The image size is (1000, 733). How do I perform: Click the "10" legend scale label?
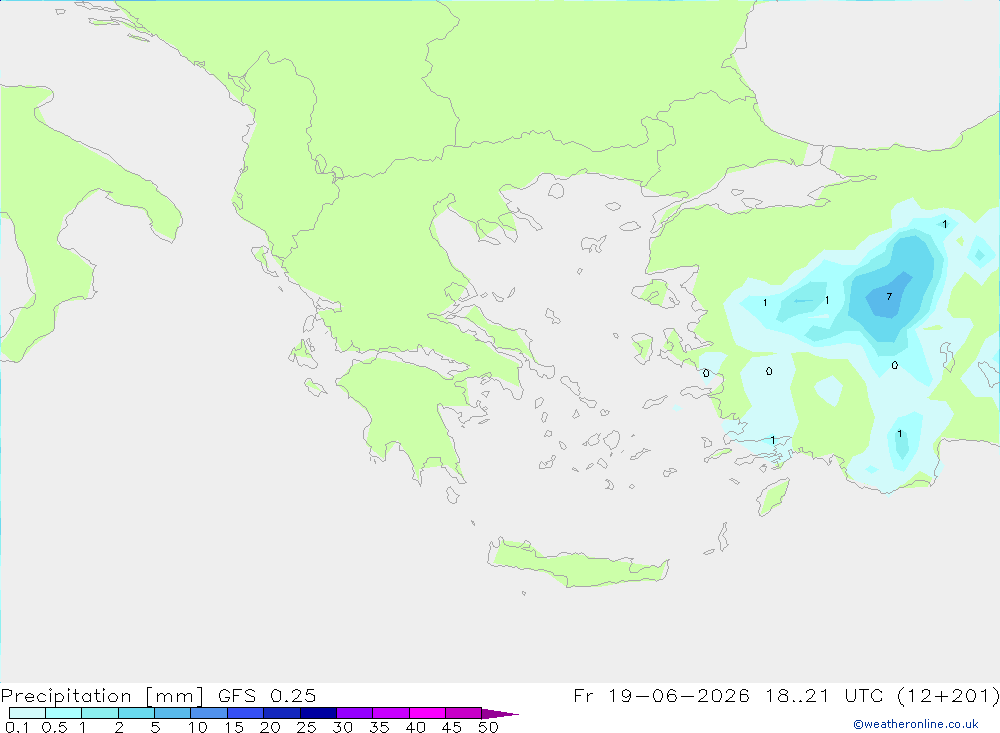(x=198, y=727)
